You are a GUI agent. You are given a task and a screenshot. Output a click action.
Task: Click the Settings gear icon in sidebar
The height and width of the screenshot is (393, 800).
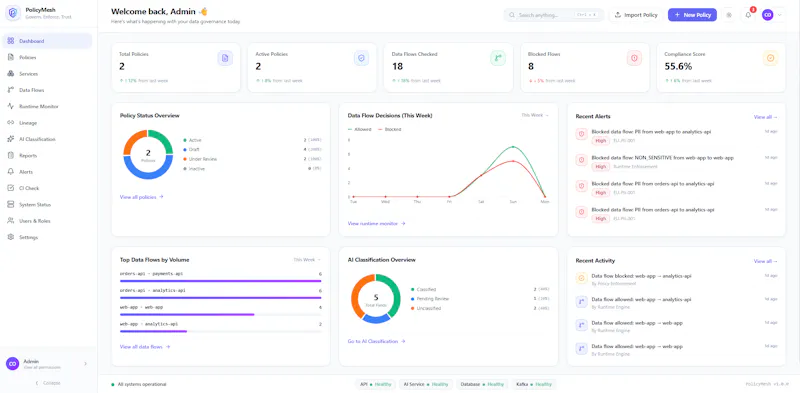pos(11,237)
